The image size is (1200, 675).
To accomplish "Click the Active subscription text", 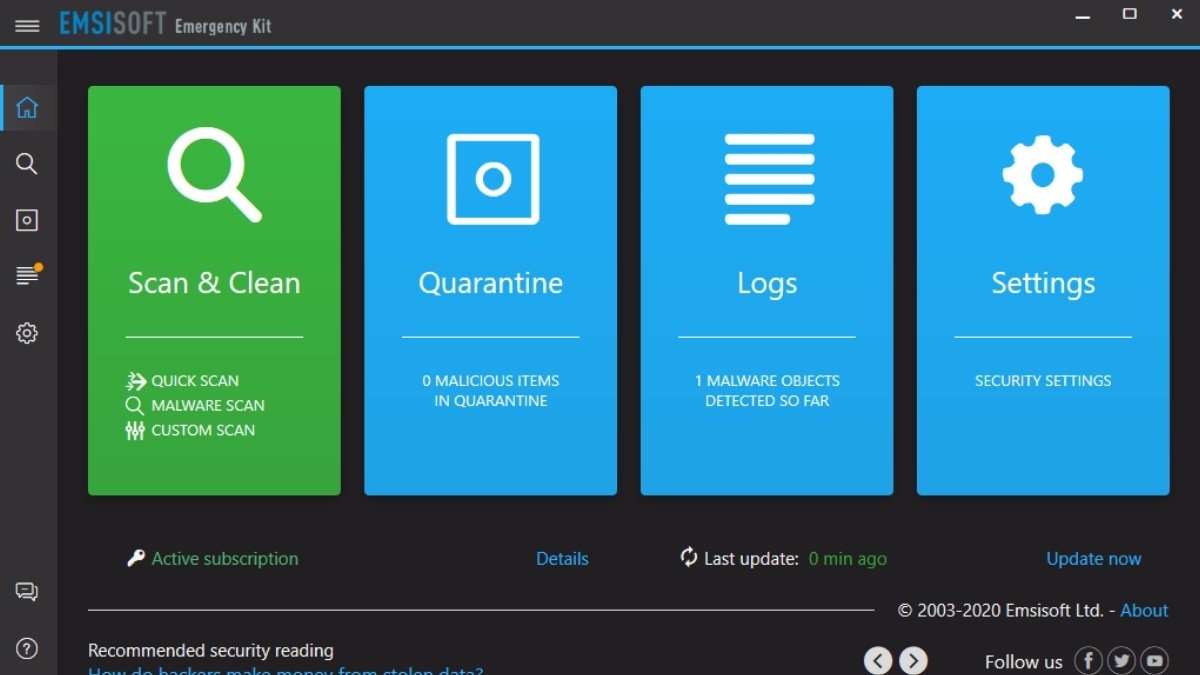I will point(225,559).
